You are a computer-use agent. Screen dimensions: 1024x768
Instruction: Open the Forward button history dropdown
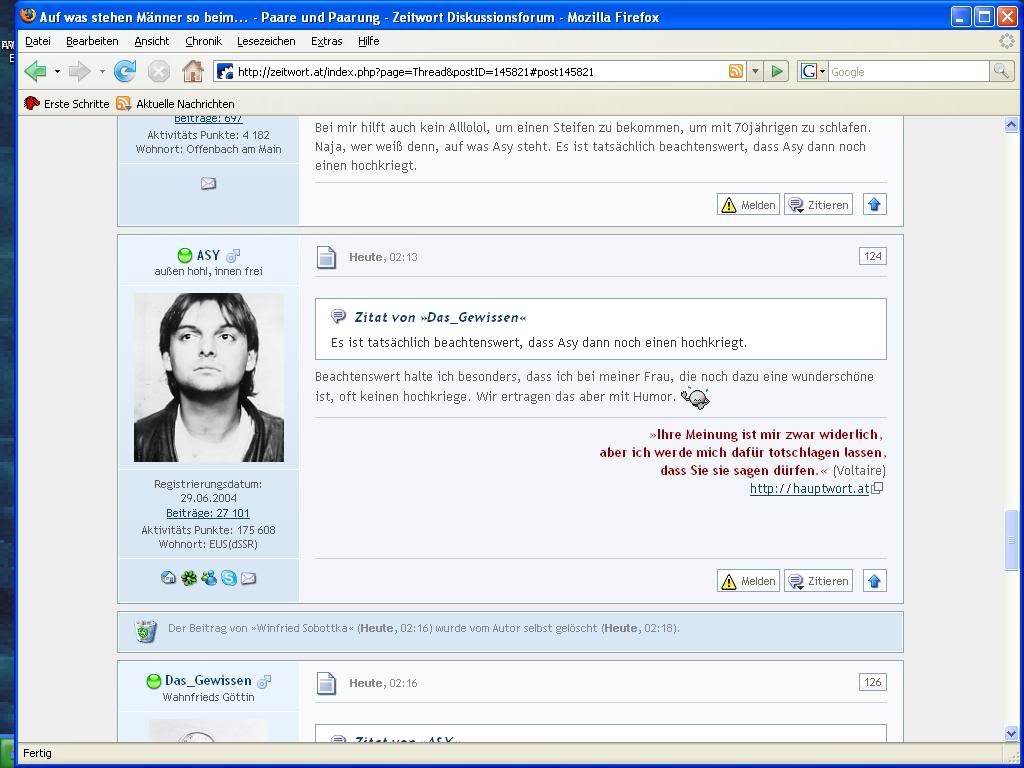click(102, 71)
